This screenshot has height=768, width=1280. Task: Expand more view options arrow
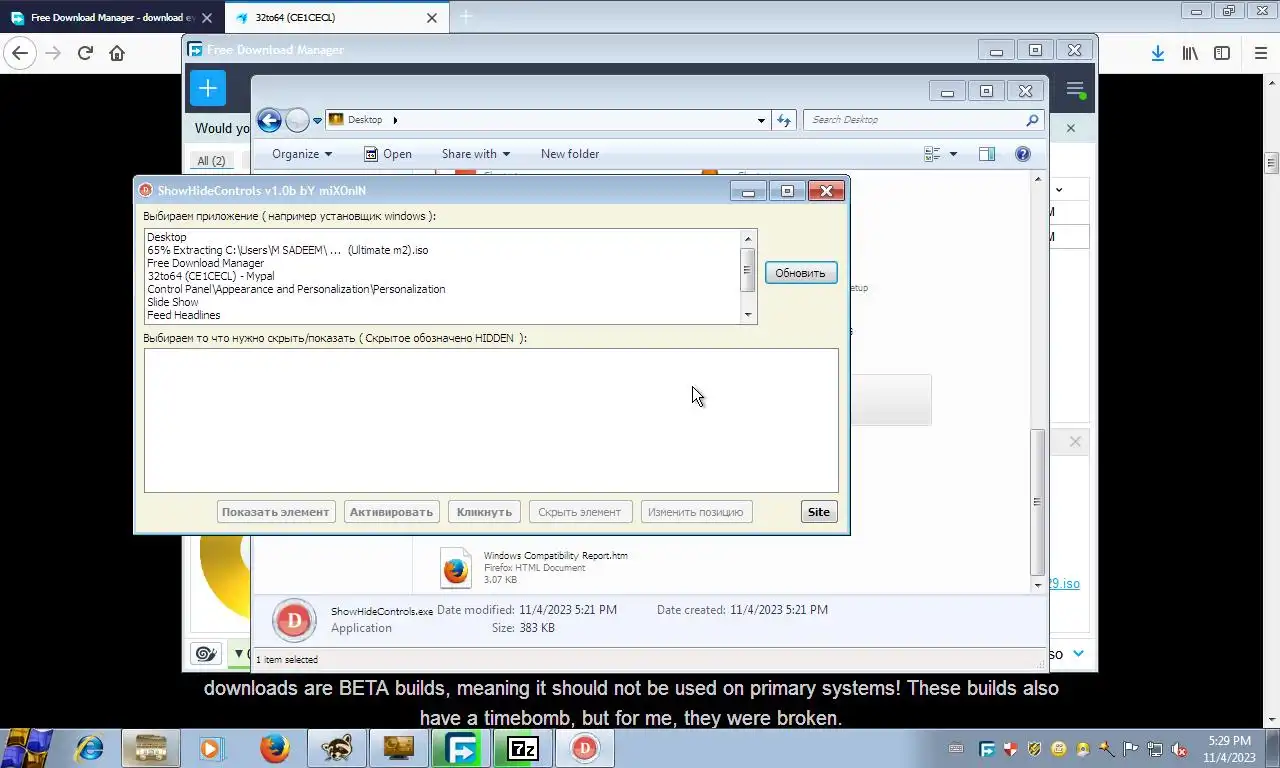(953, 154)
